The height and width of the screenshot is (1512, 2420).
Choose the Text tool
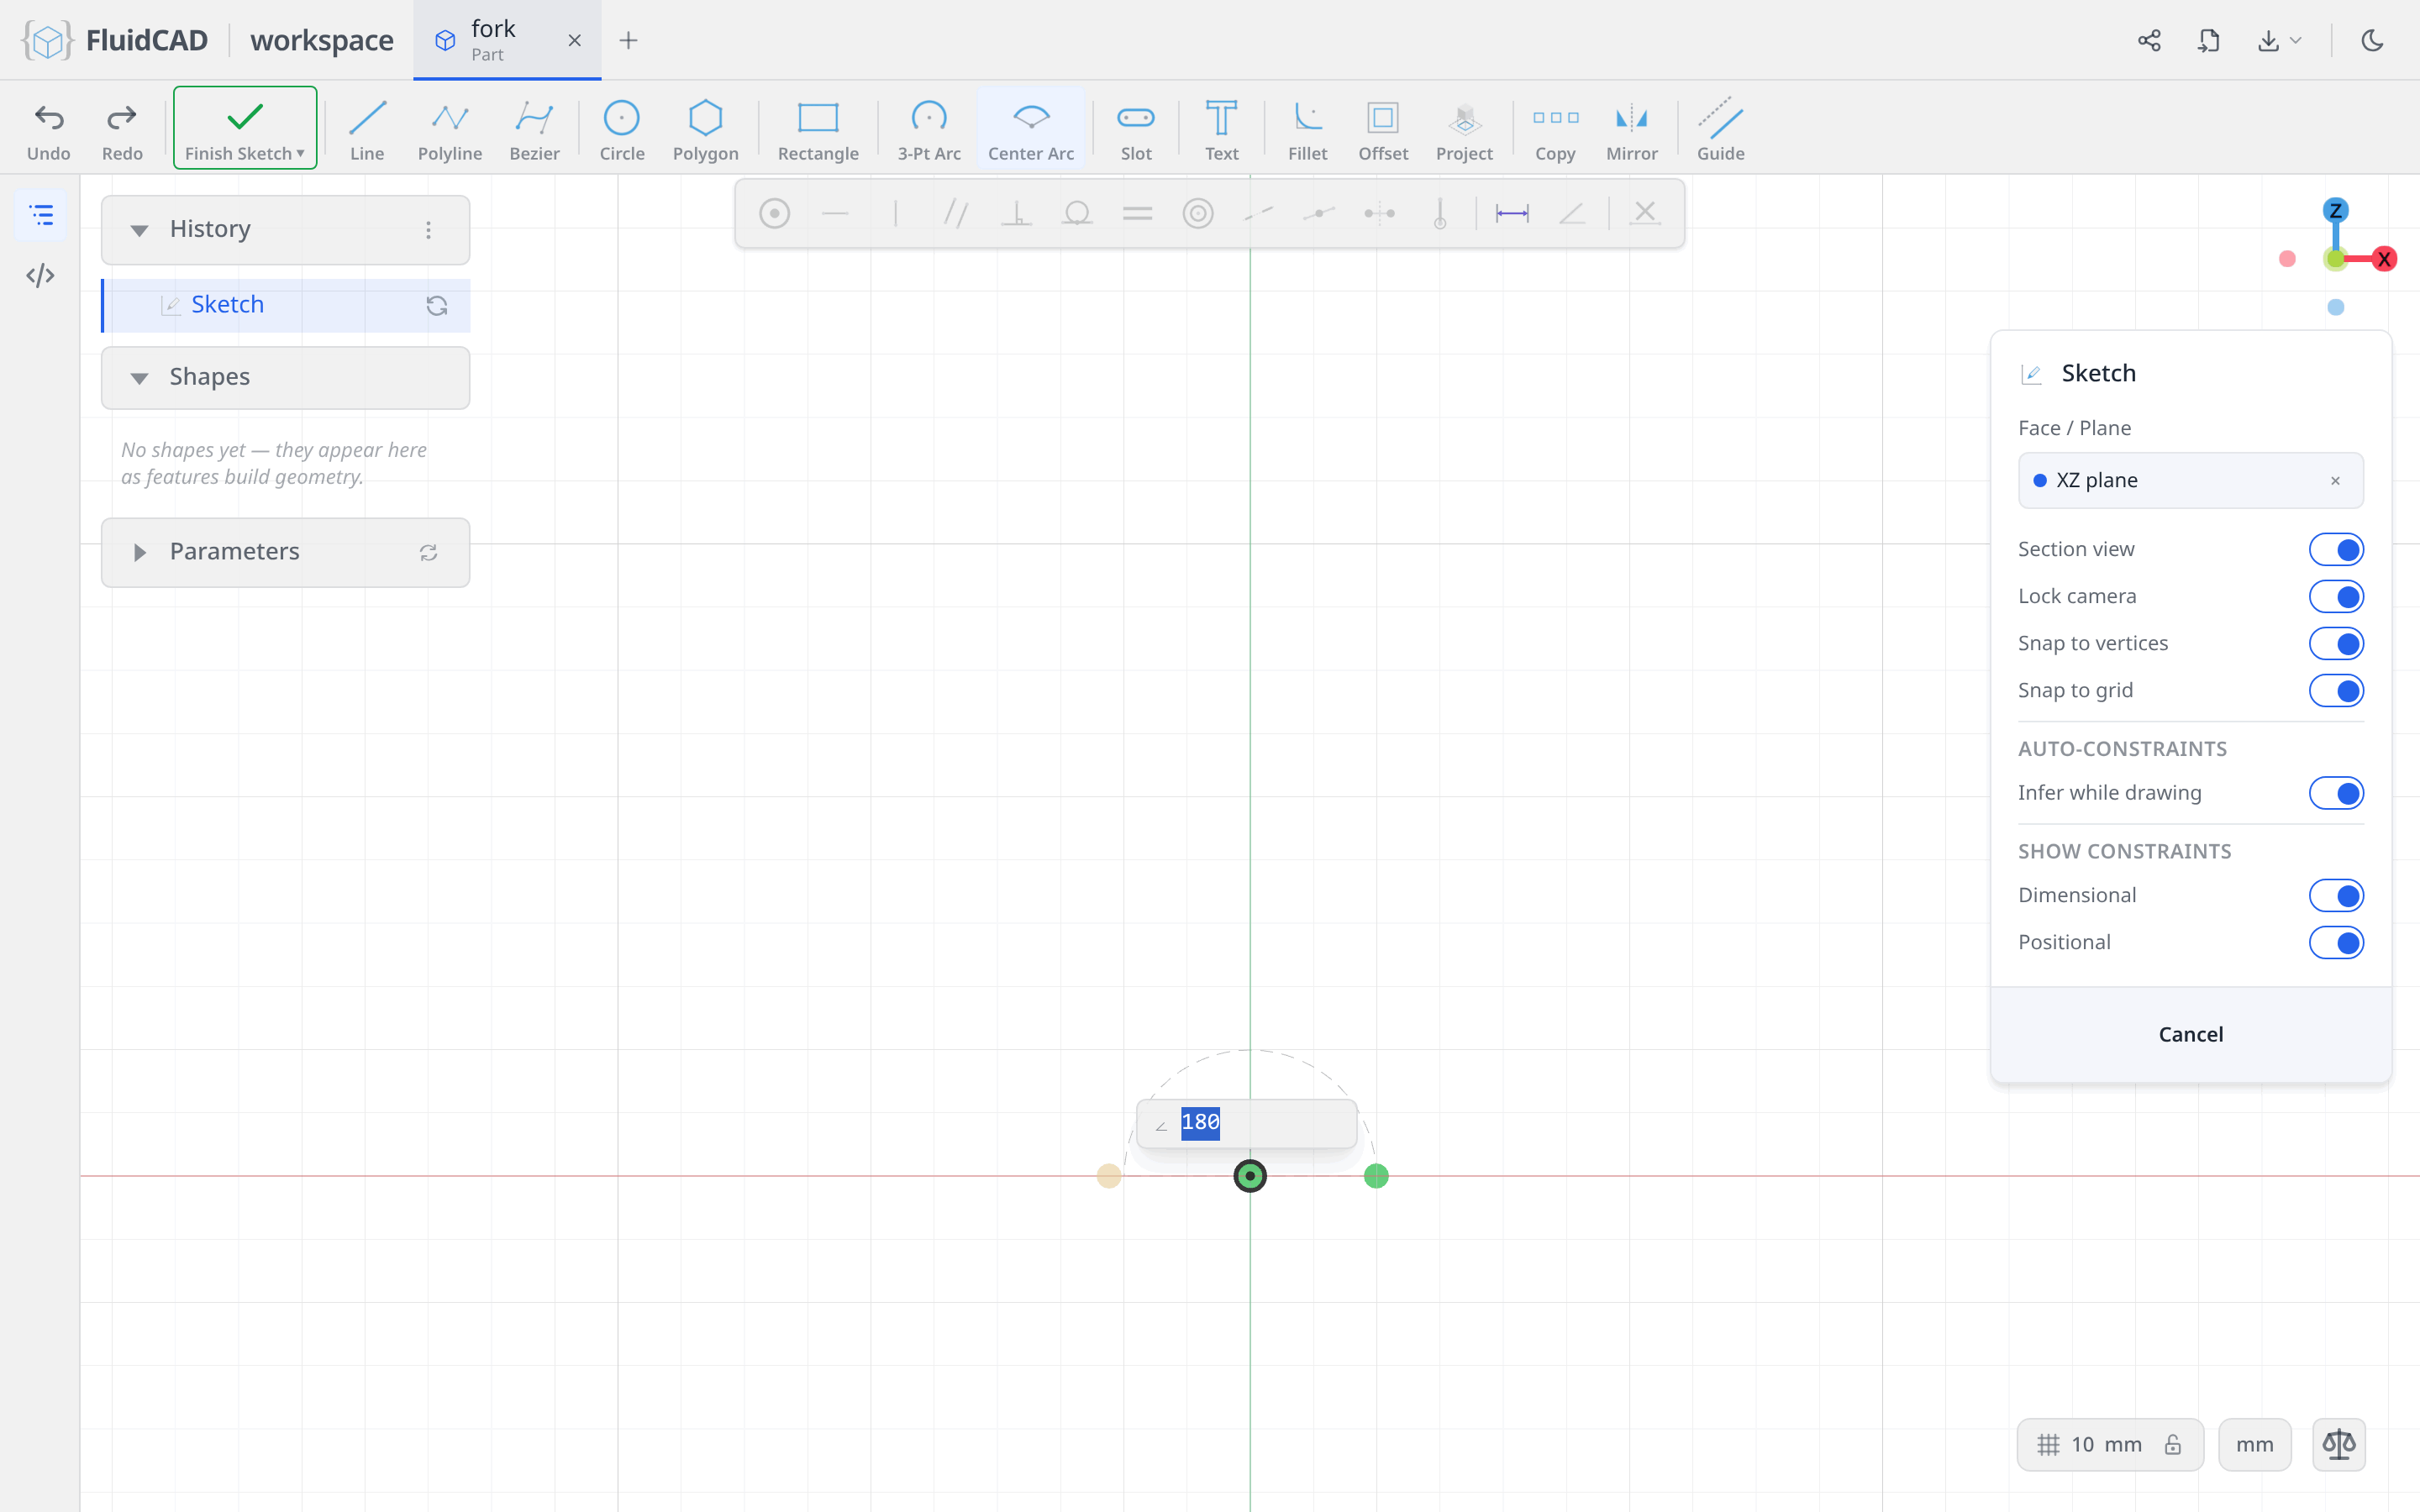pos(1220,129)
